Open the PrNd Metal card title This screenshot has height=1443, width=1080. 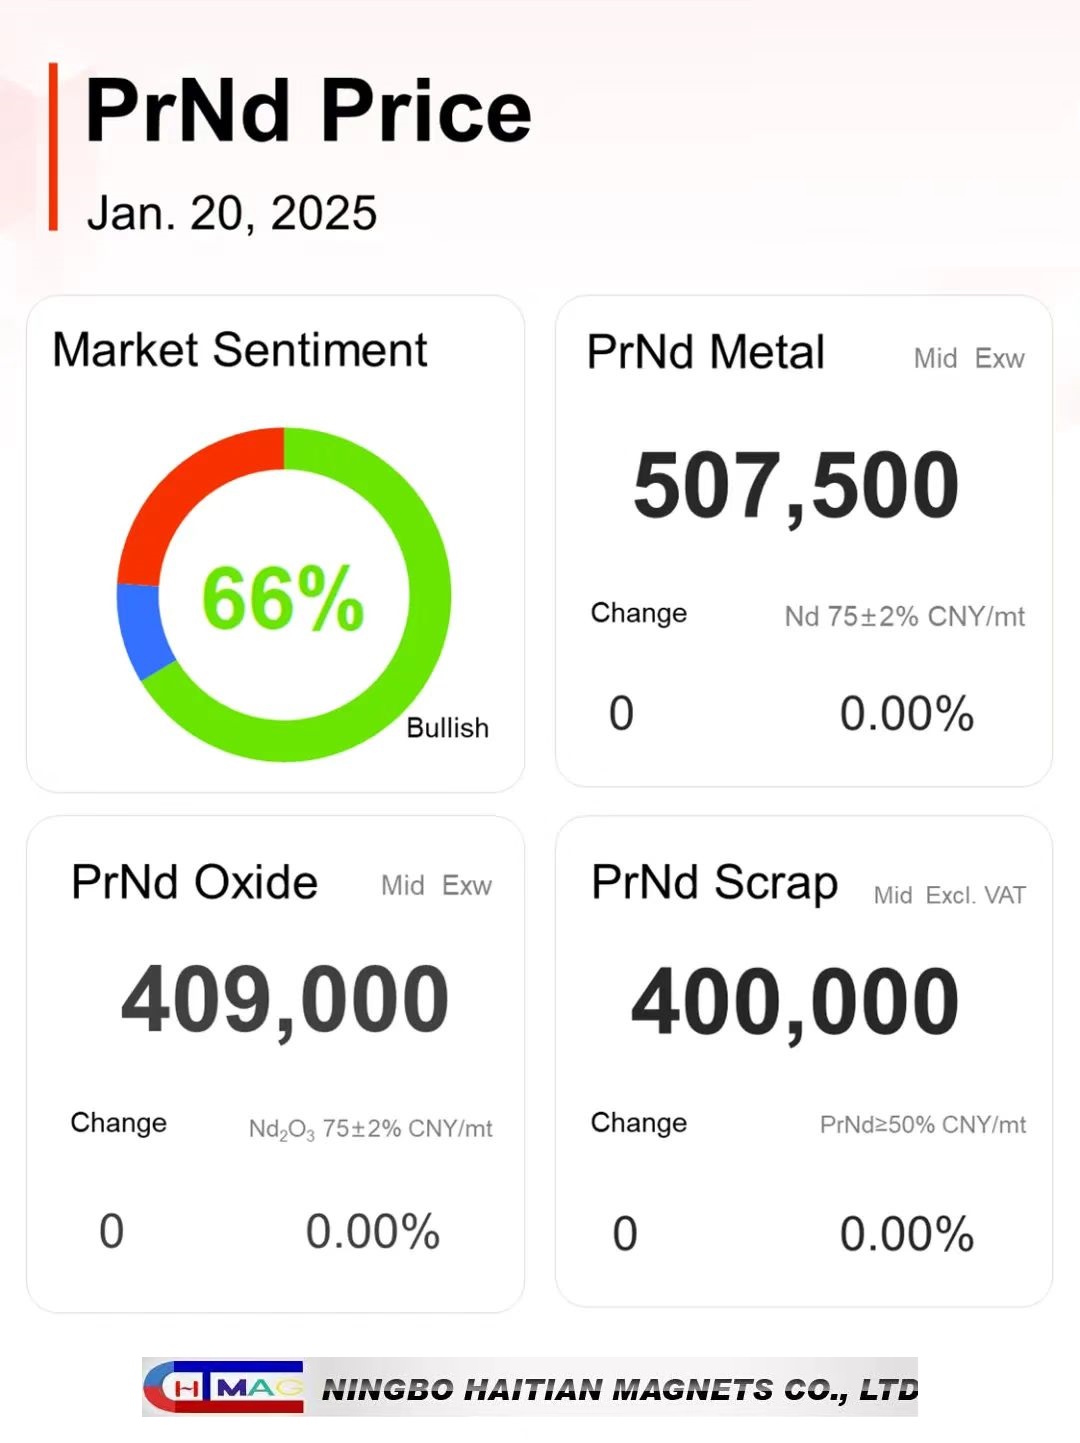tap(706, 352)
